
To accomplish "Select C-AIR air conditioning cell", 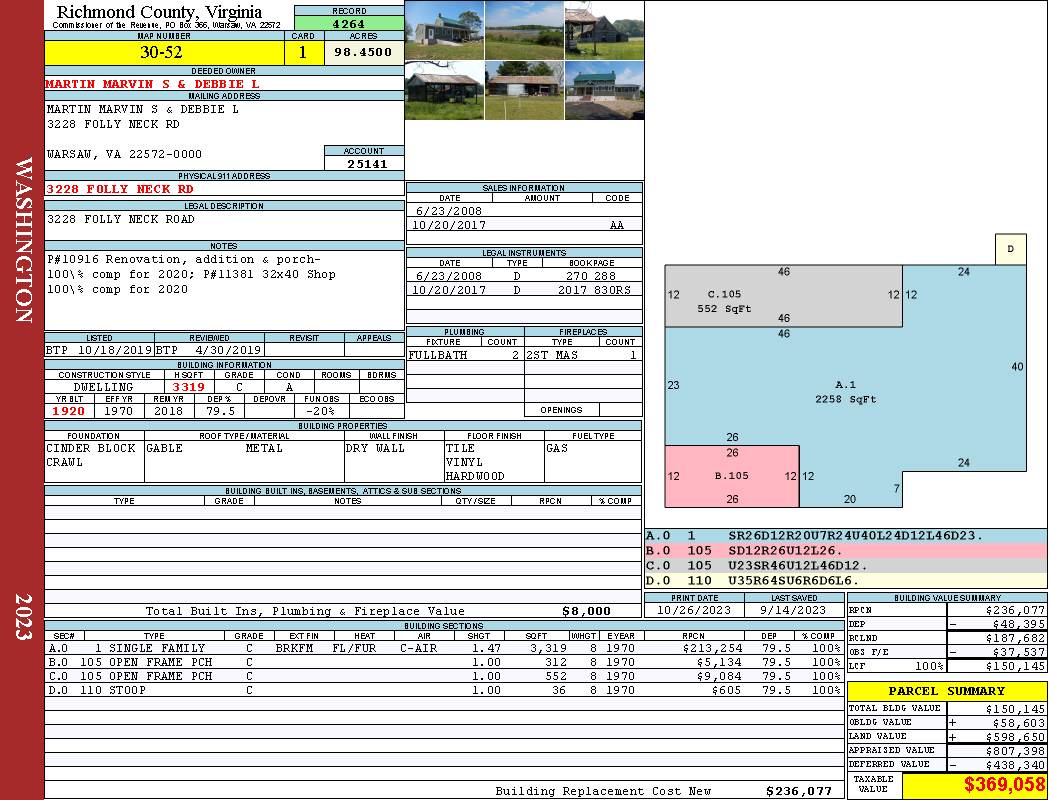I will pos(419,648).
